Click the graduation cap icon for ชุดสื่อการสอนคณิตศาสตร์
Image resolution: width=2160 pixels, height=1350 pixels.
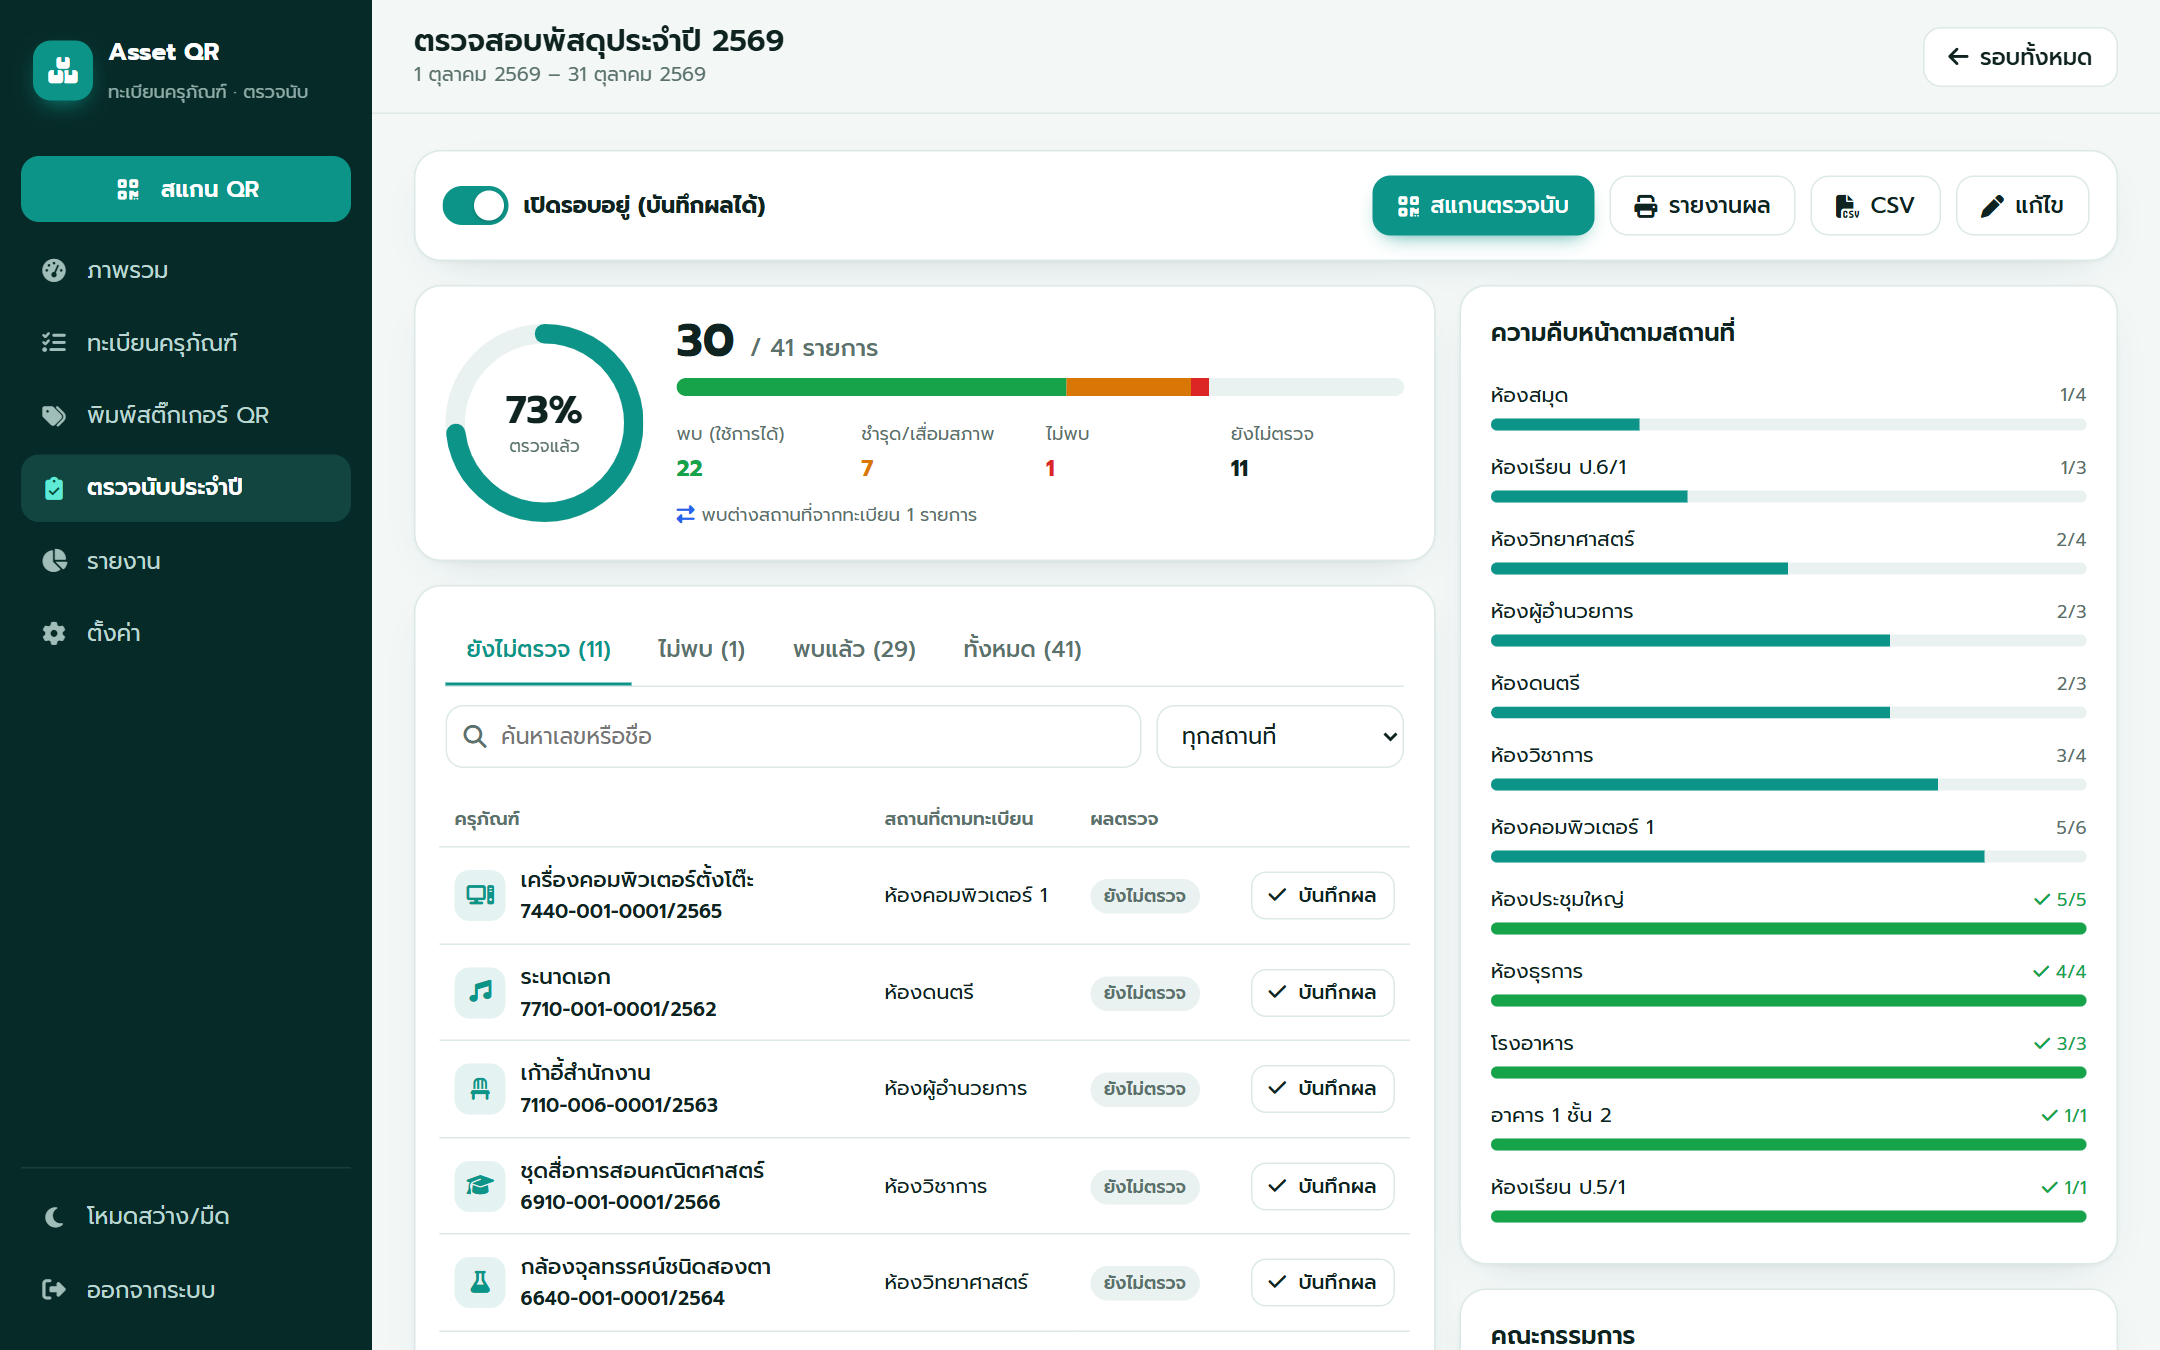(480, 1186)
